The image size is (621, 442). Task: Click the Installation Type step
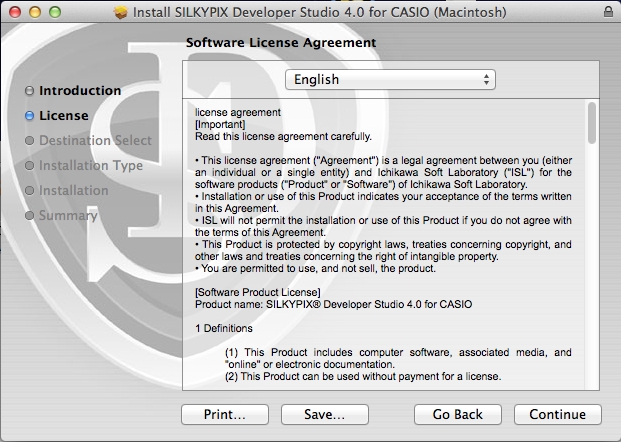point(91,166)
